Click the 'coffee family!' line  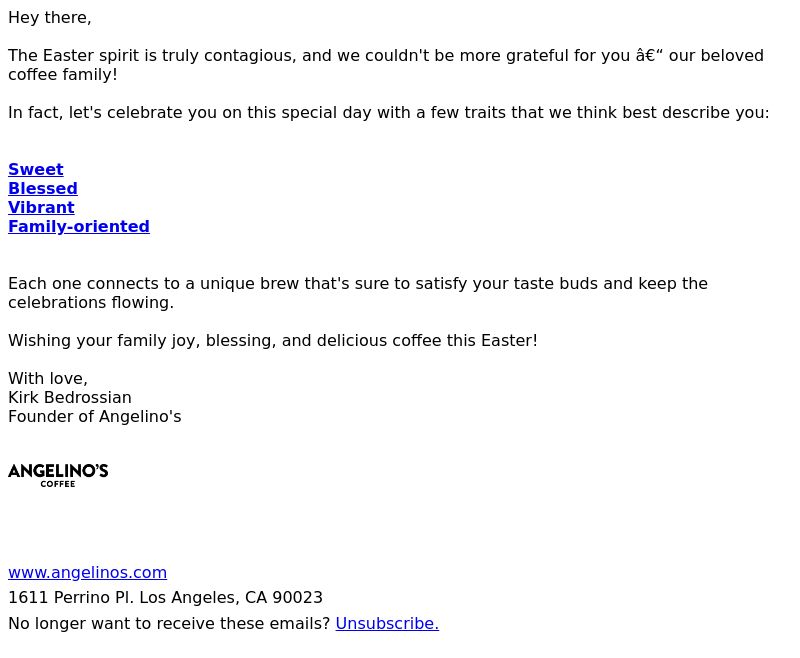click(63, 74)
